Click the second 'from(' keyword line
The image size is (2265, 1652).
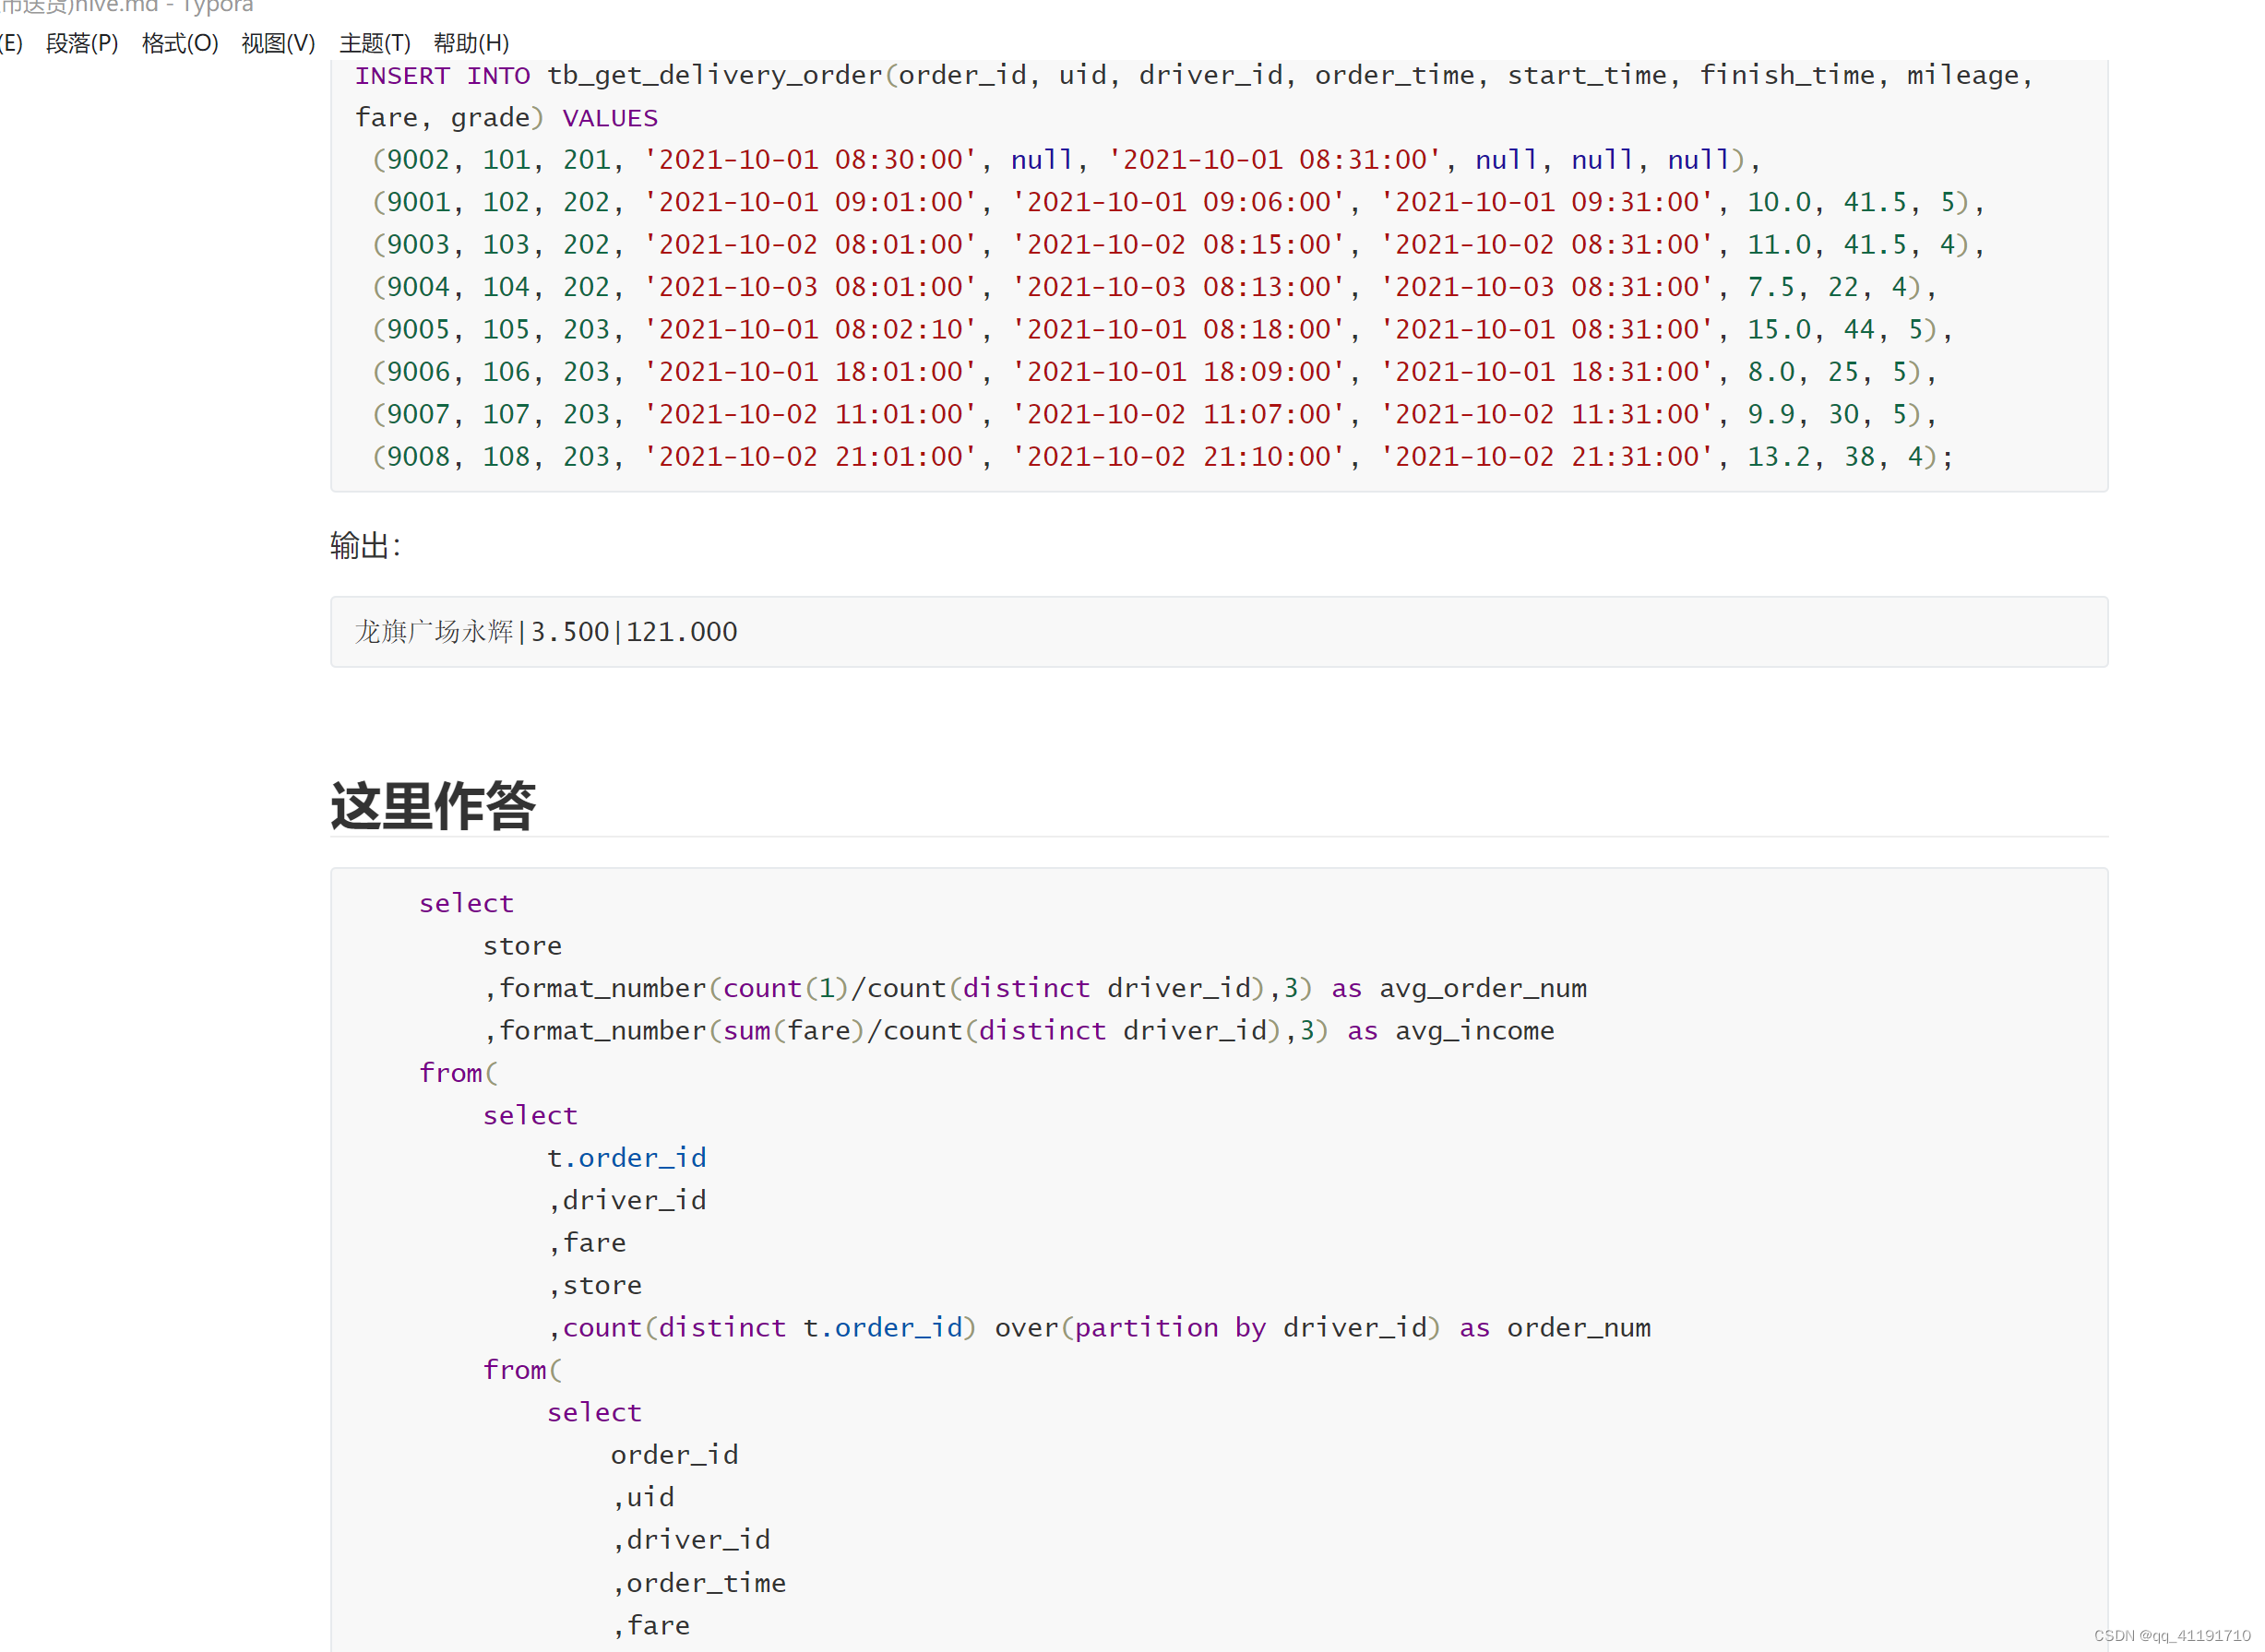pos(522,1370)
